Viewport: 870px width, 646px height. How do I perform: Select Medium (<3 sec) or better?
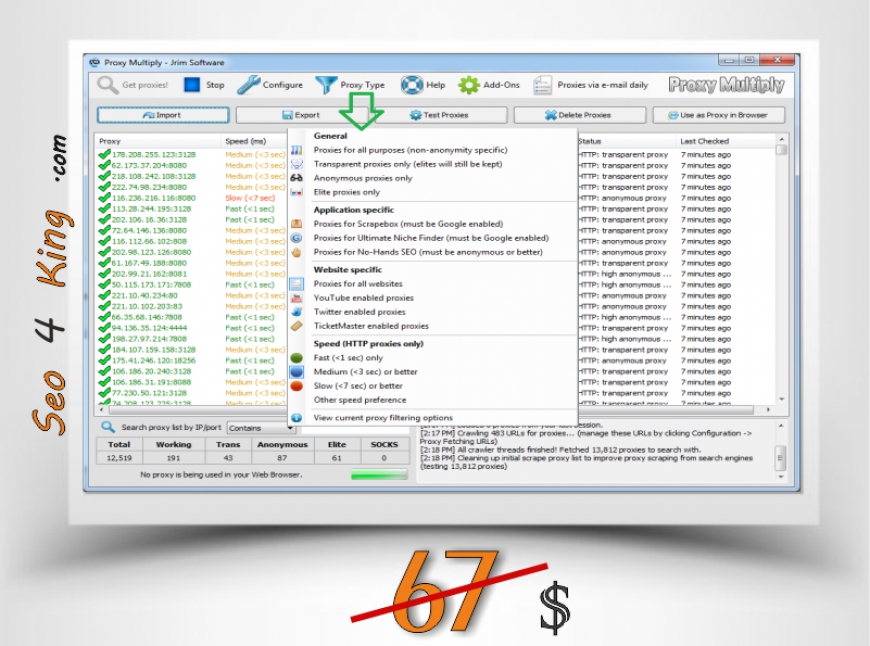[366, 372]
